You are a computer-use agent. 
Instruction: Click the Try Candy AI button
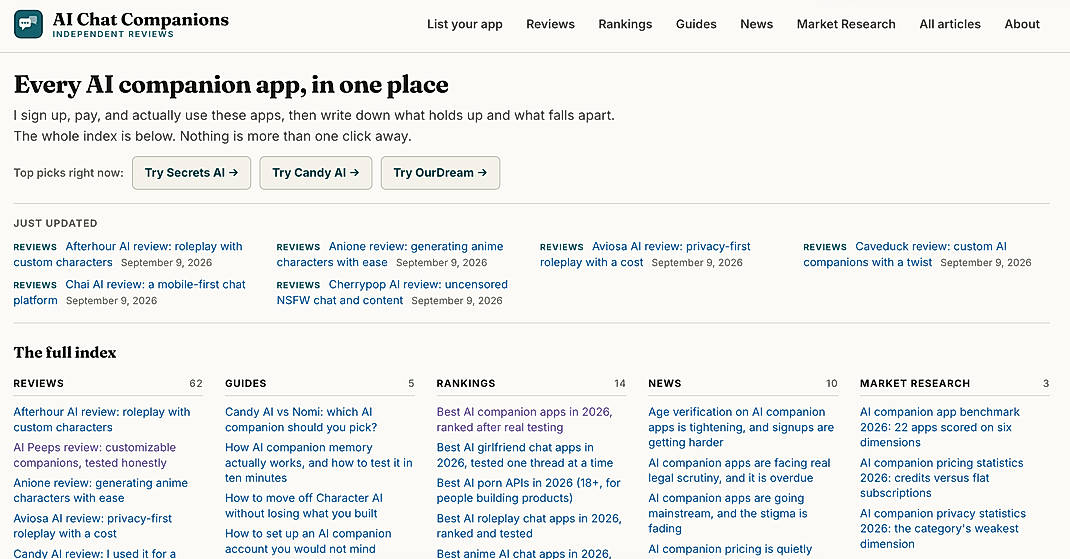coord(315,173)
